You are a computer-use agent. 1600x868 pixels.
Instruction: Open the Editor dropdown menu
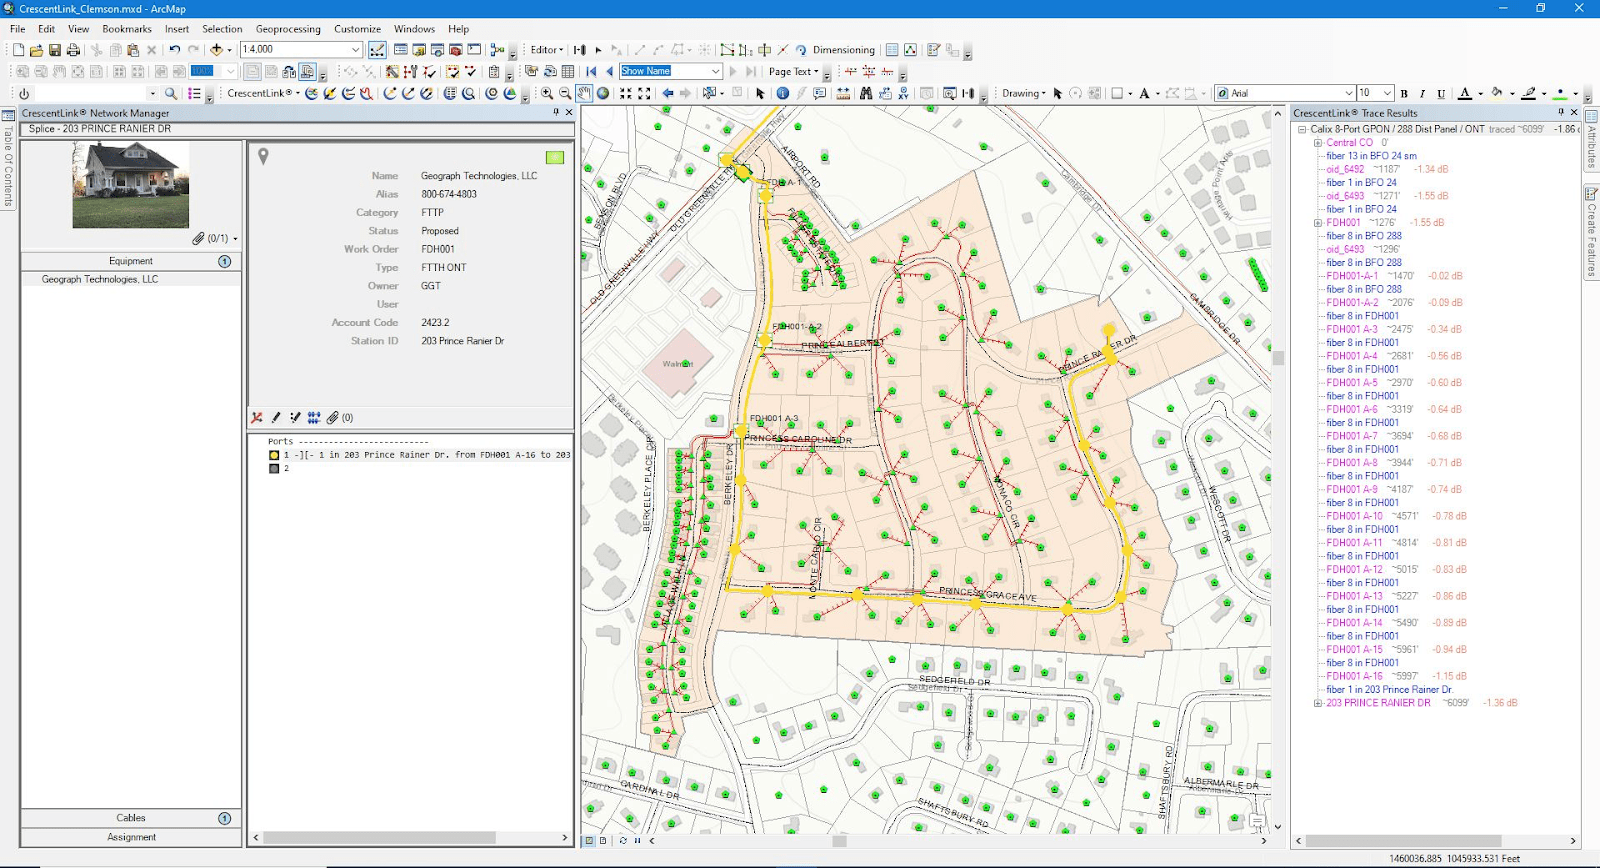pyautogui.click(x=547, y=50)
